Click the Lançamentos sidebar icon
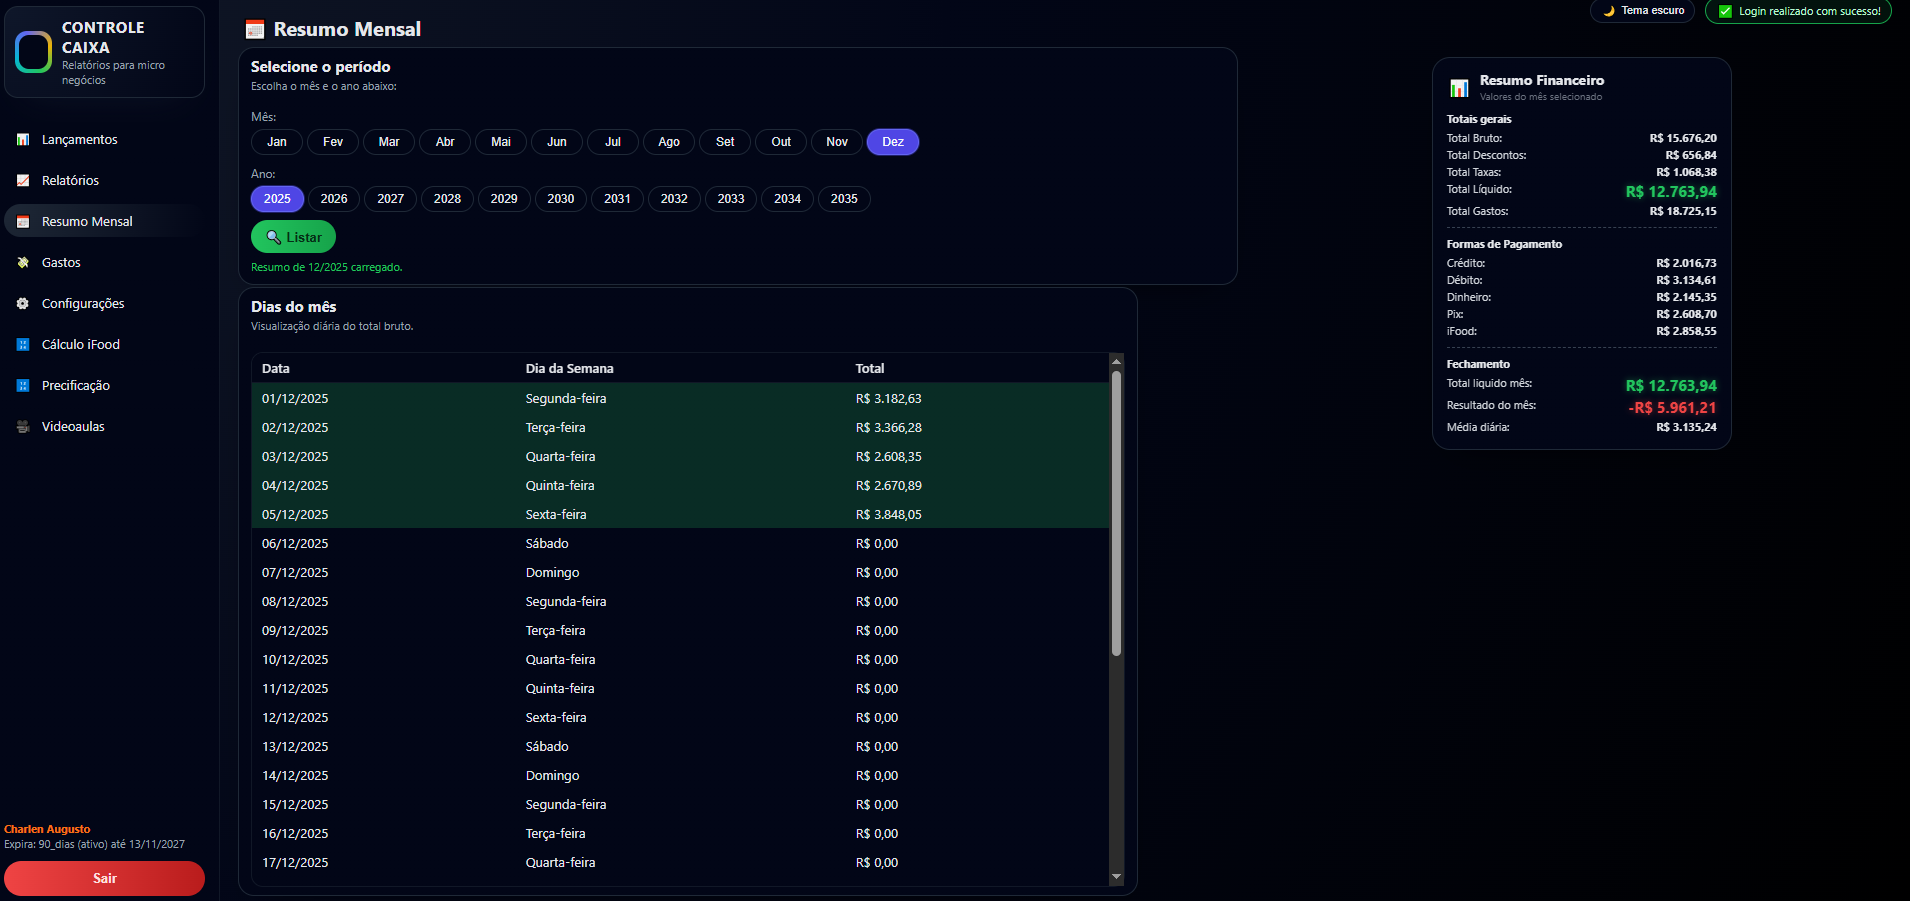Viewport: 1910px width, 901px height. (23, 140)
